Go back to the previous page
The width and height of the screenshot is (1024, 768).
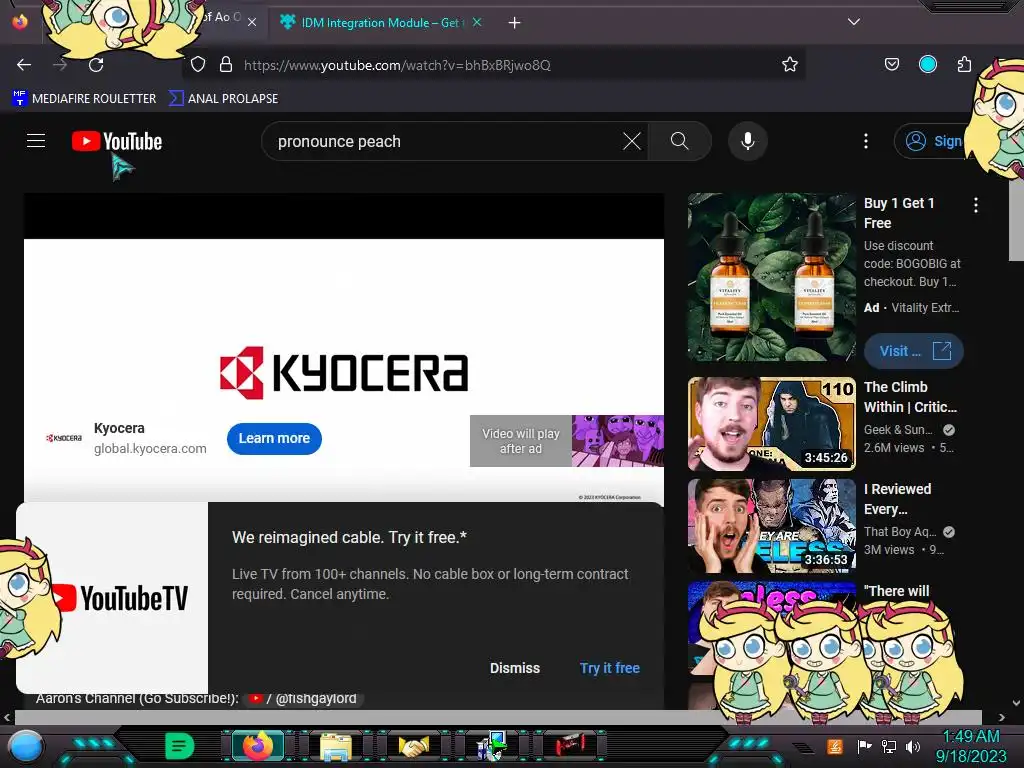pyautogui.click(x=24, y=65)
